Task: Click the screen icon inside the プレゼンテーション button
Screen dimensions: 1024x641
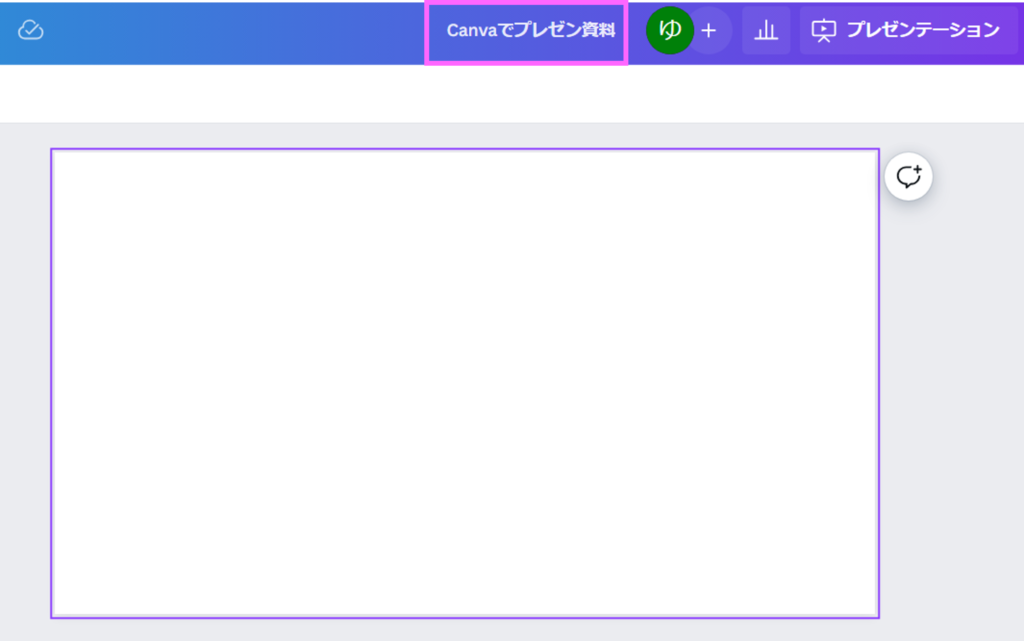Action: 823,31
